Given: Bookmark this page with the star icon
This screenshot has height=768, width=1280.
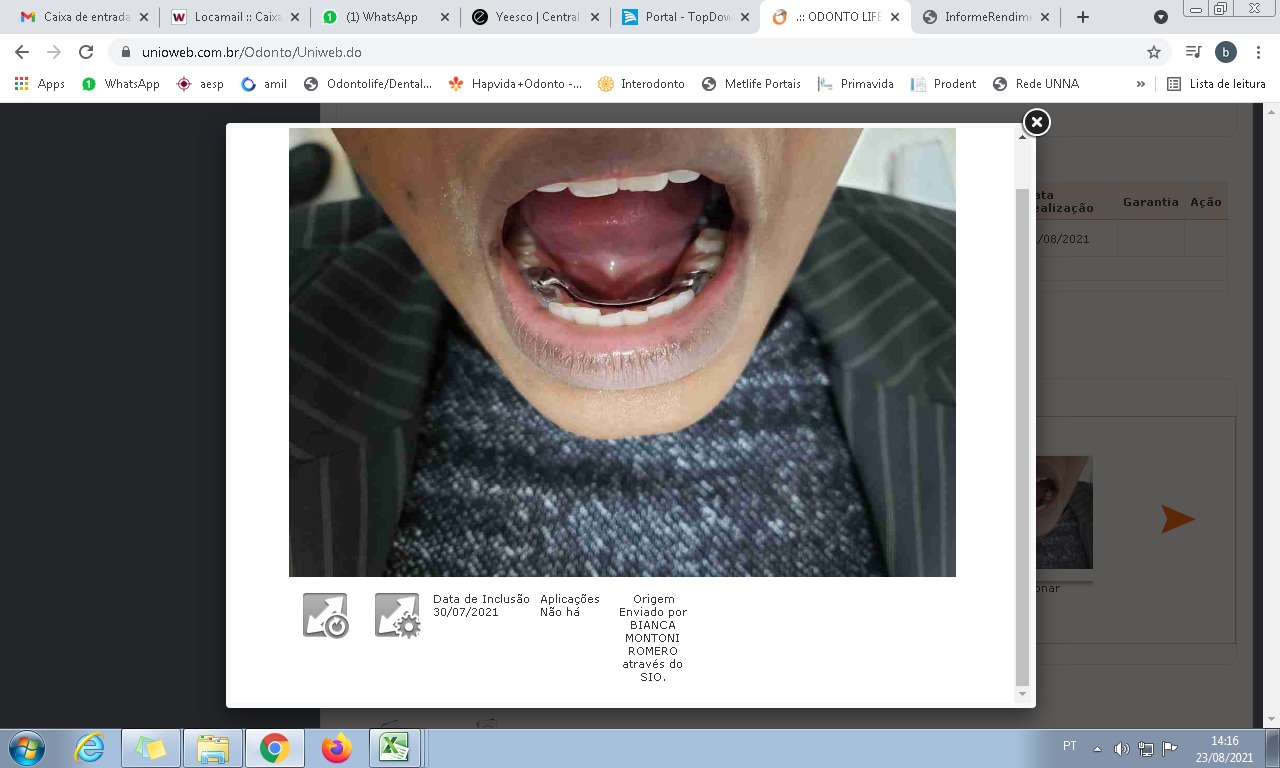Looking at the screenshot, I should [1153, 52].
